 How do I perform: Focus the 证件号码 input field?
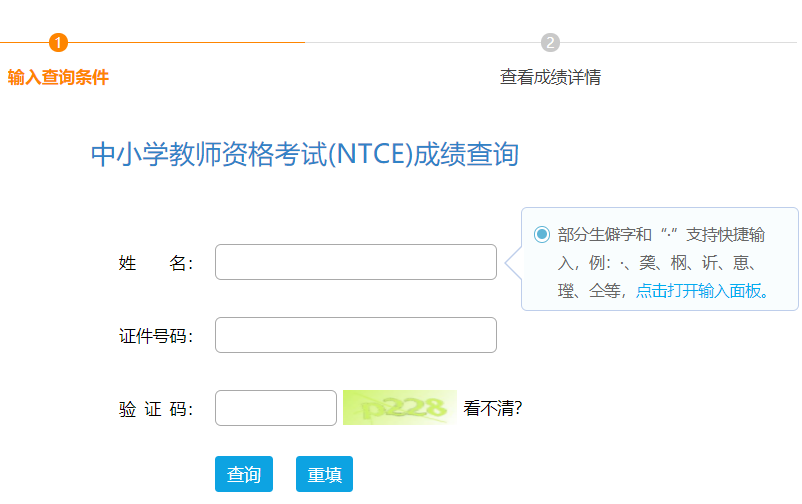[355, 335]
